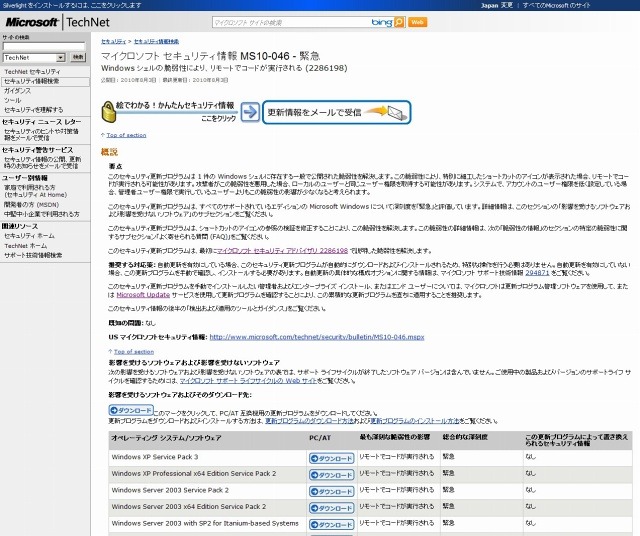This screenshot has height=536, width=640.
Task: Click the Silverlight install notice link
Action: 72,5
